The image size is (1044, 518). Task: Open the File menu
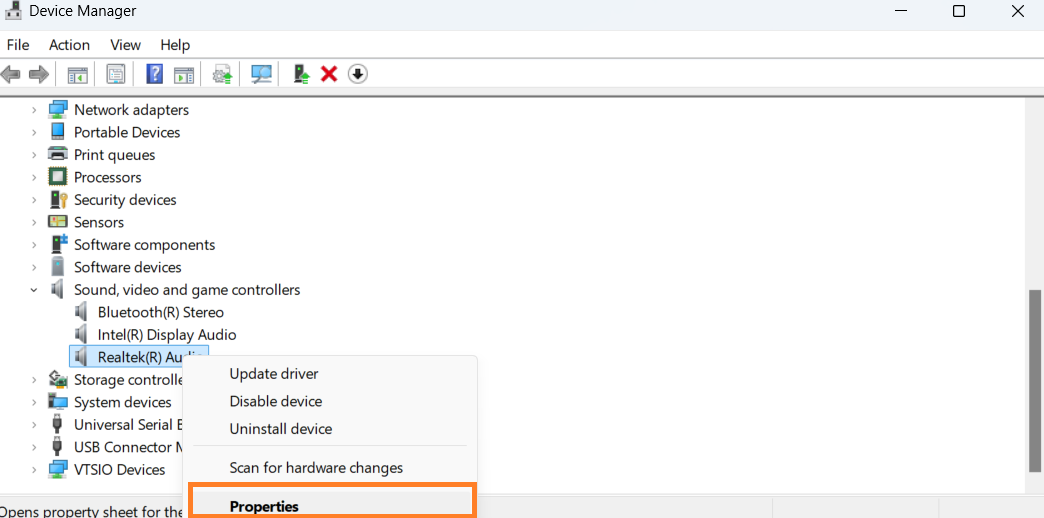pos(18,45)
